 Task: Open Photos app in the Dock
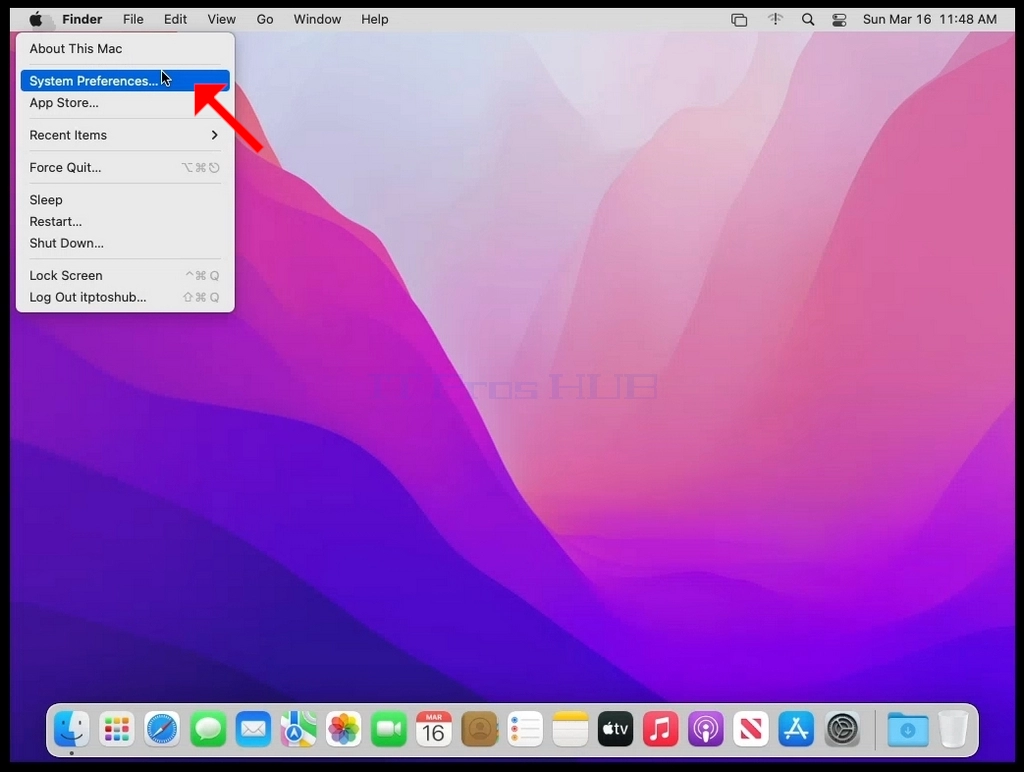(344, 729)
